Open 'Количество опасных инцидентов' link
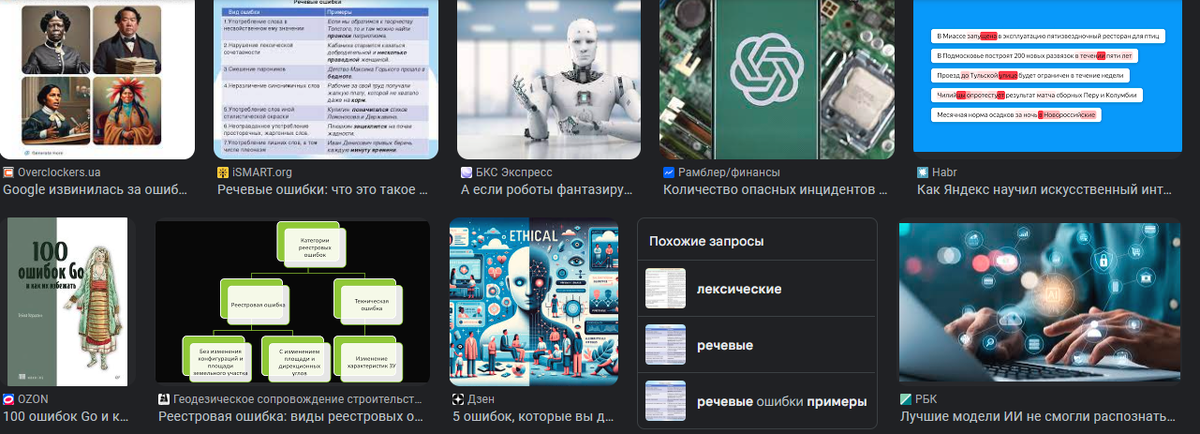The height and width of the screenshot is (434, 1200). pyautogui.click(x=776, y=190)
